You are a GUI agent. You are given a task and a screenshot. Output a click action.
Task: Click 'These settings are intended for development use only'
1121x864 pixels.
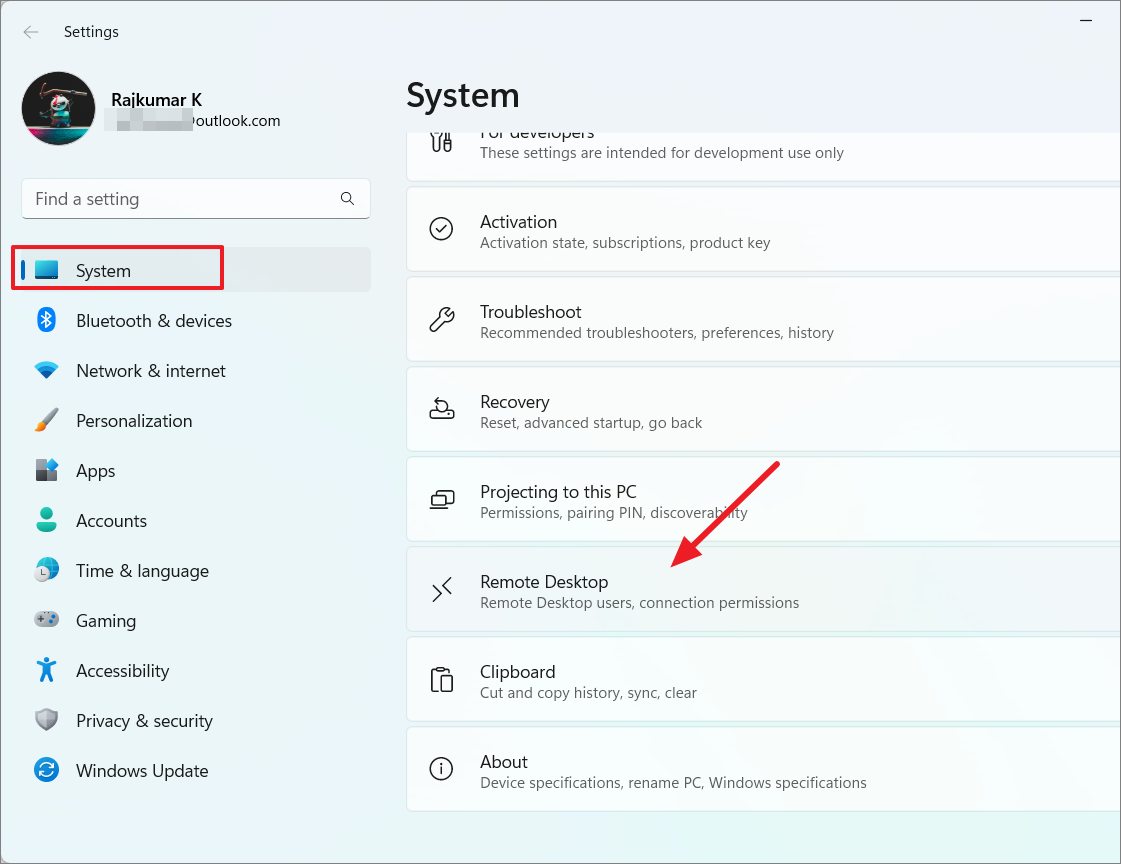click(x=662, y=153)
